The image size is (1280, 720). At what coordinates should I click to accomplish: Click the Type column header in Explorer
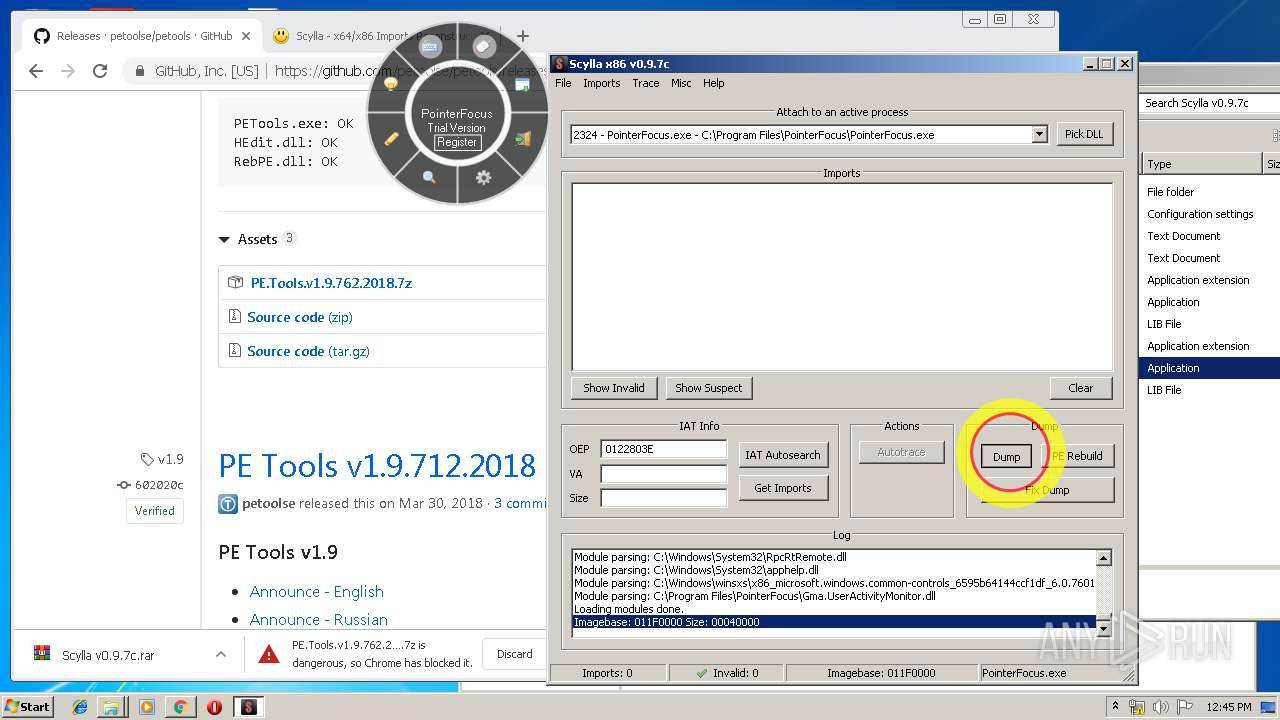click(1203, 164)
